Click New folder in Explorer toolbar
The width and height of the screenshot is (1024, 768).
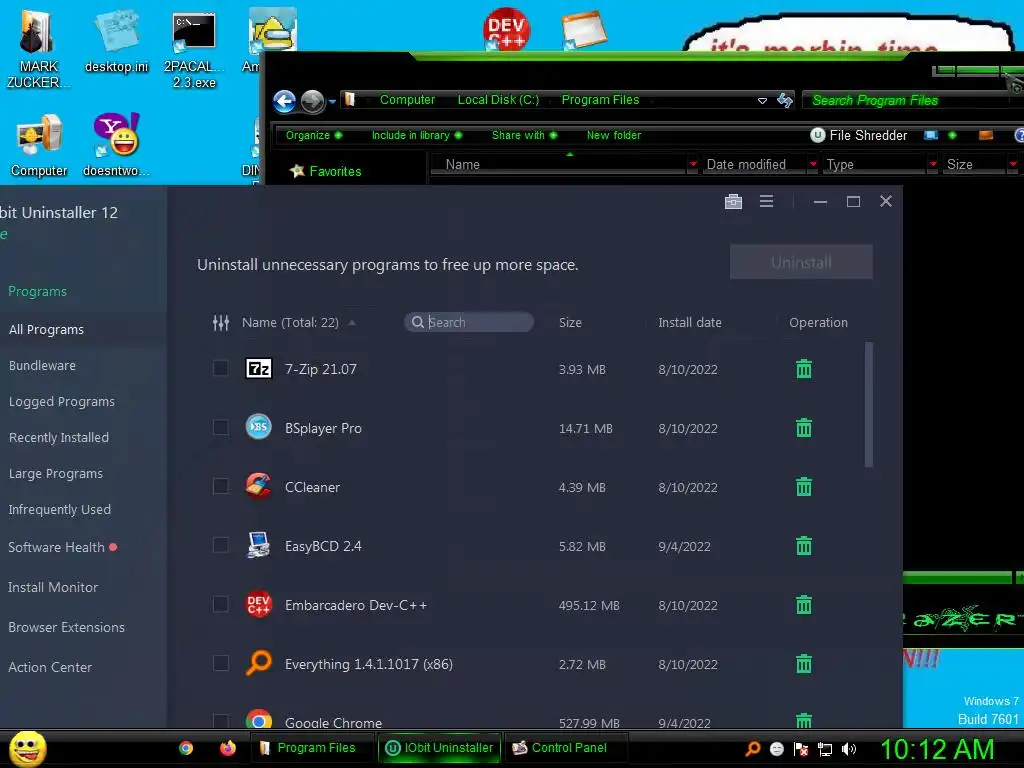pyautogui.click(x=613, y=135)
